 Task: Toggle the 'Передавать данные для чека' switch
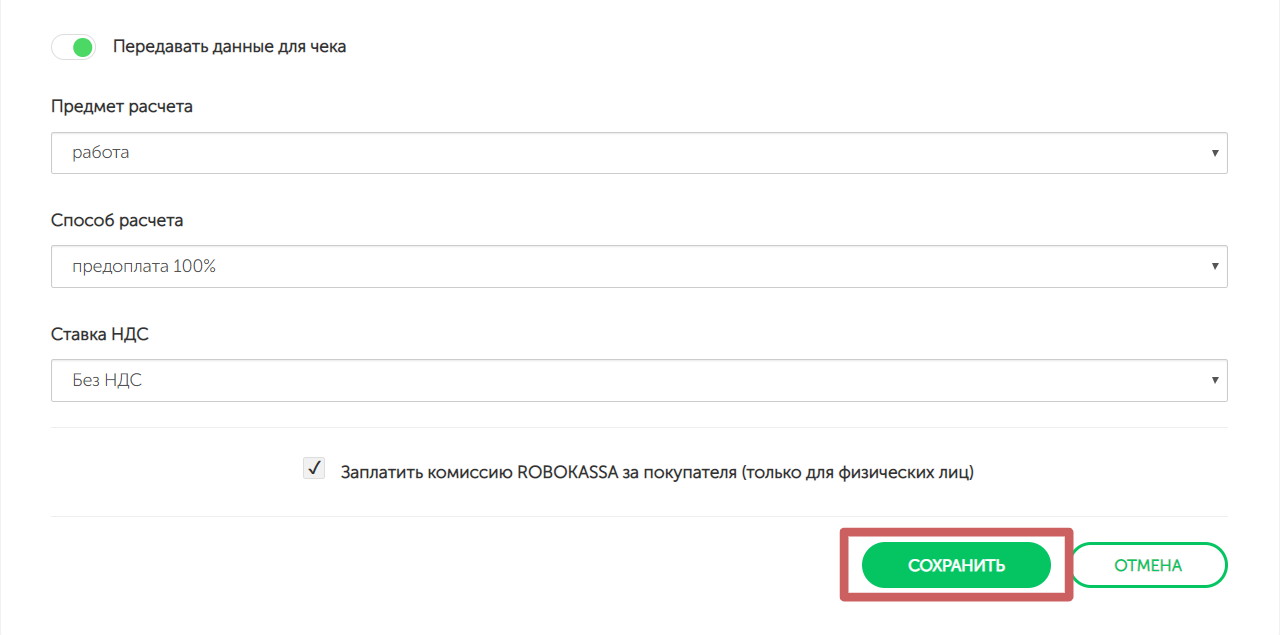[73, 47]
